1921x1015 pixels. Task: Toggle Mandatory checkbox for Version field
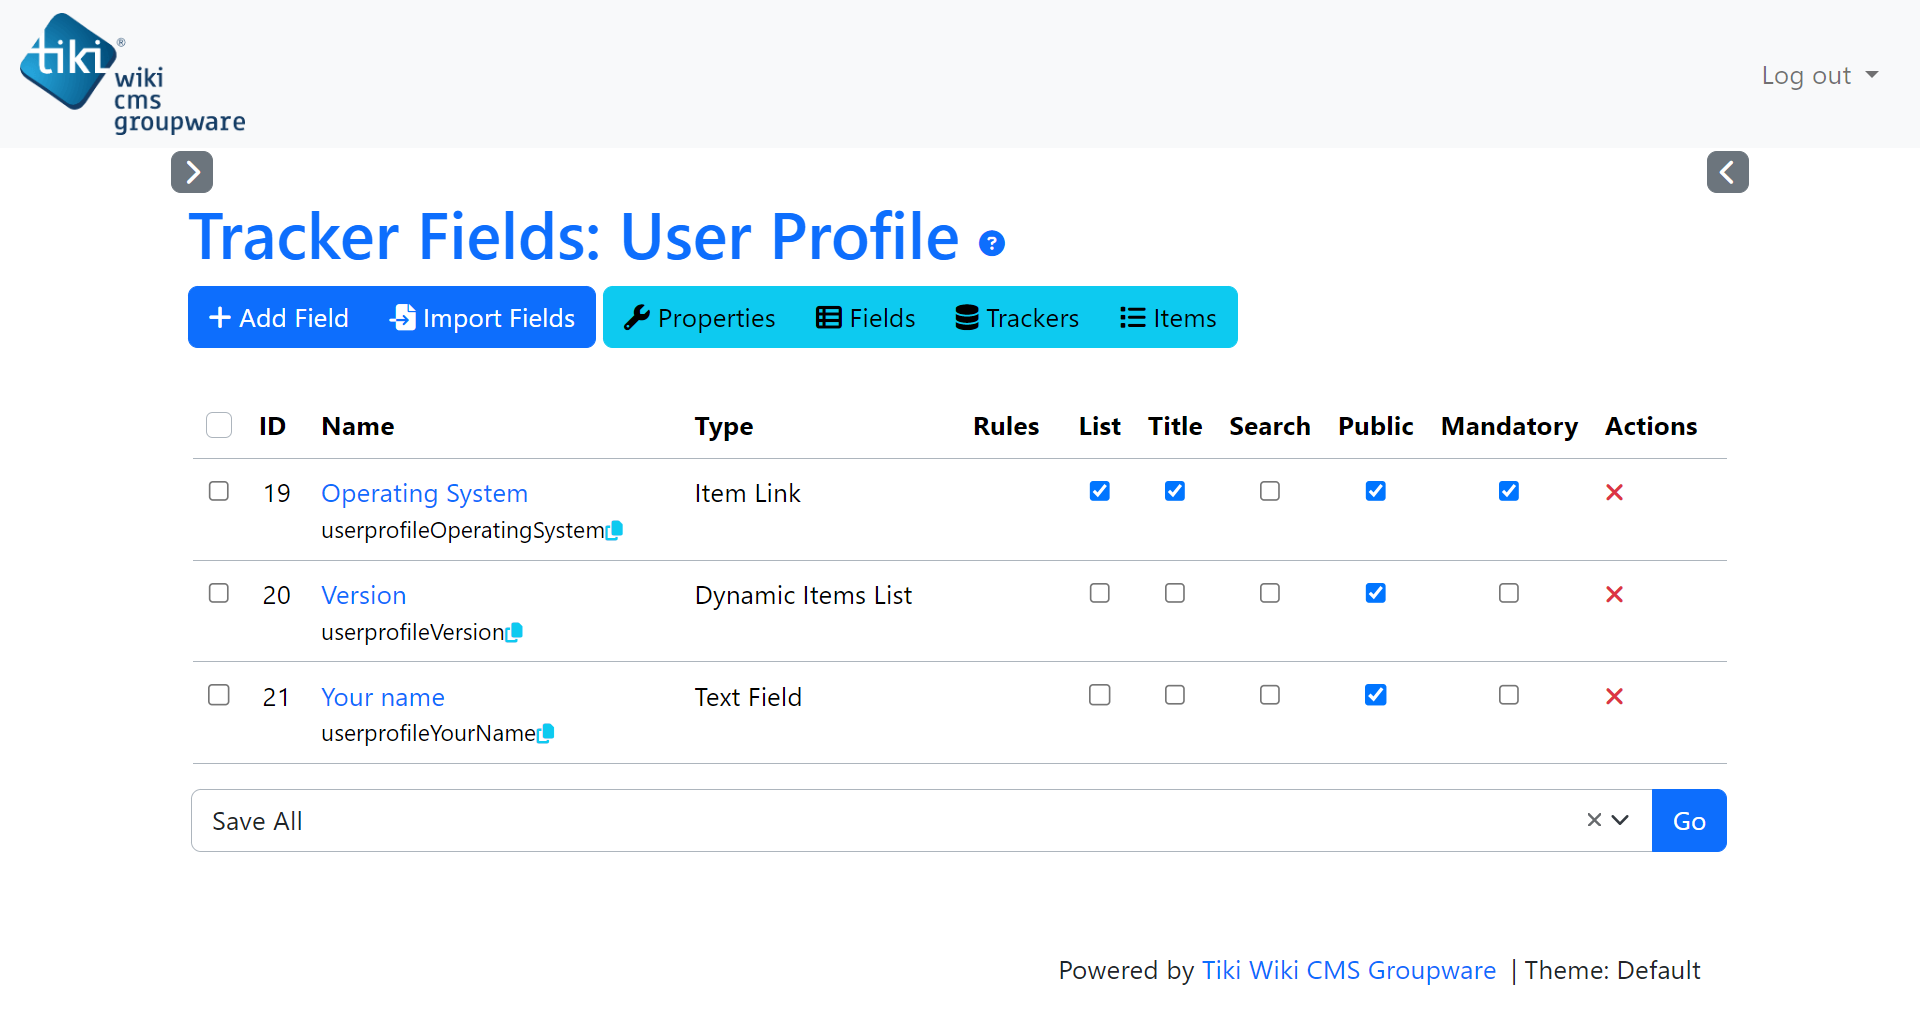(1509, 593)
